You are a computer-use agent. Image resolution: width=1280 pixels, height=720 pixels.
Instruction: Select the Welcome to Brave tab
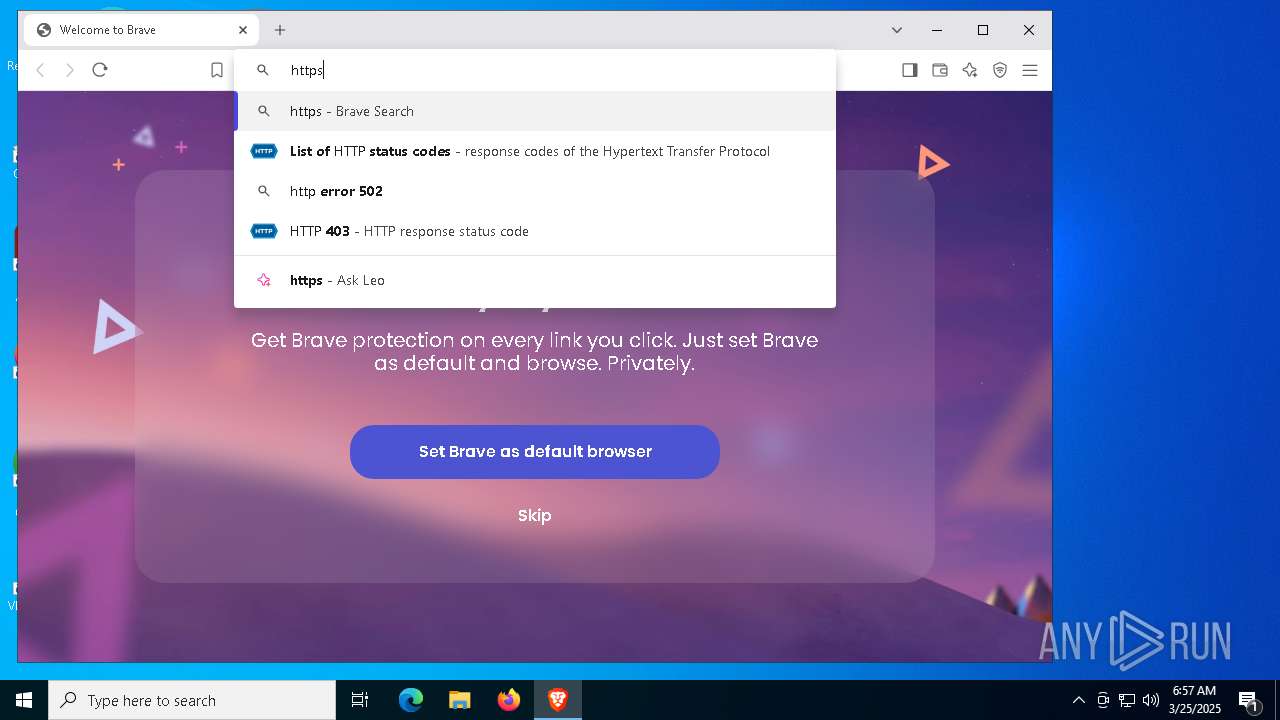[x=142, y=30]
